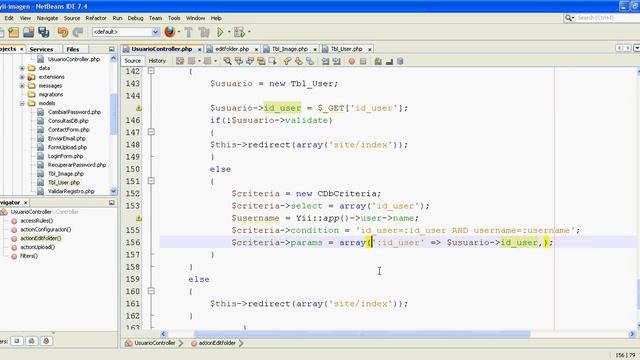Switch to the Tbl_Image.php tab
This screenshot has height=360, width=640.
point(290,49)
